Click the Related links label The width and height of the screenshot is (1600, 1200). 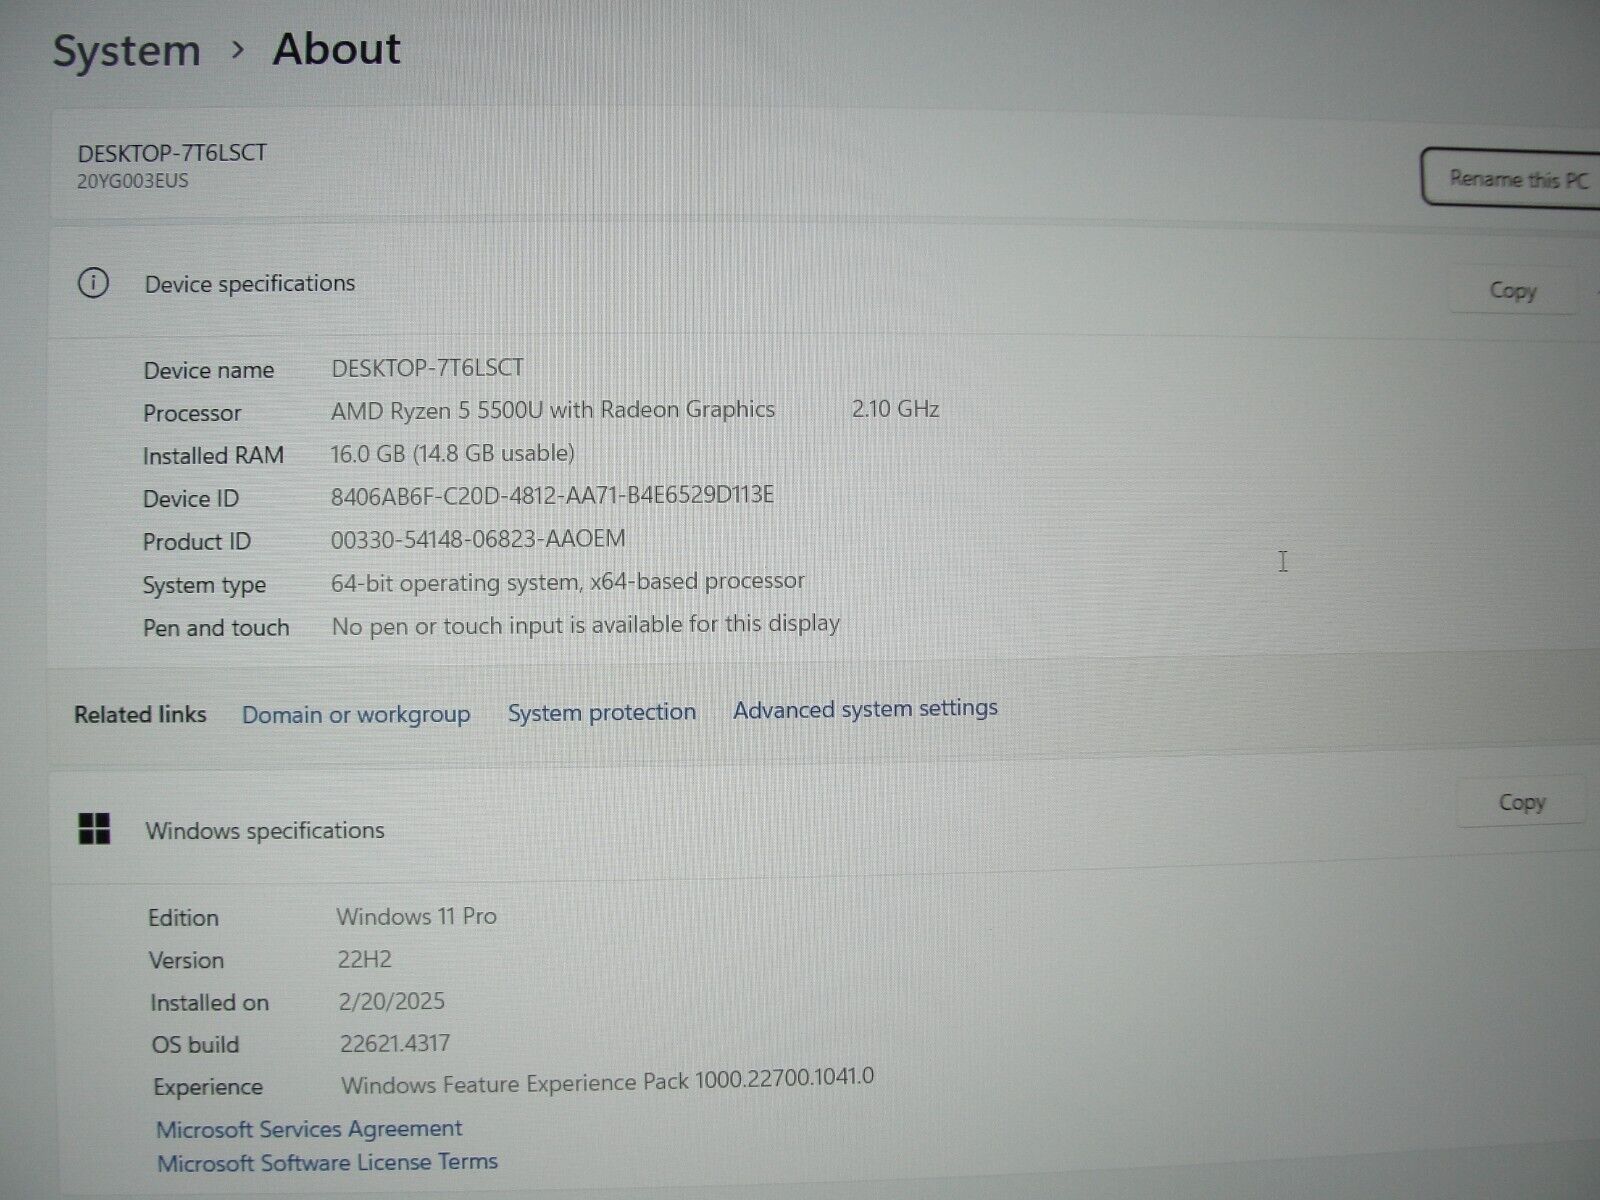140,715
